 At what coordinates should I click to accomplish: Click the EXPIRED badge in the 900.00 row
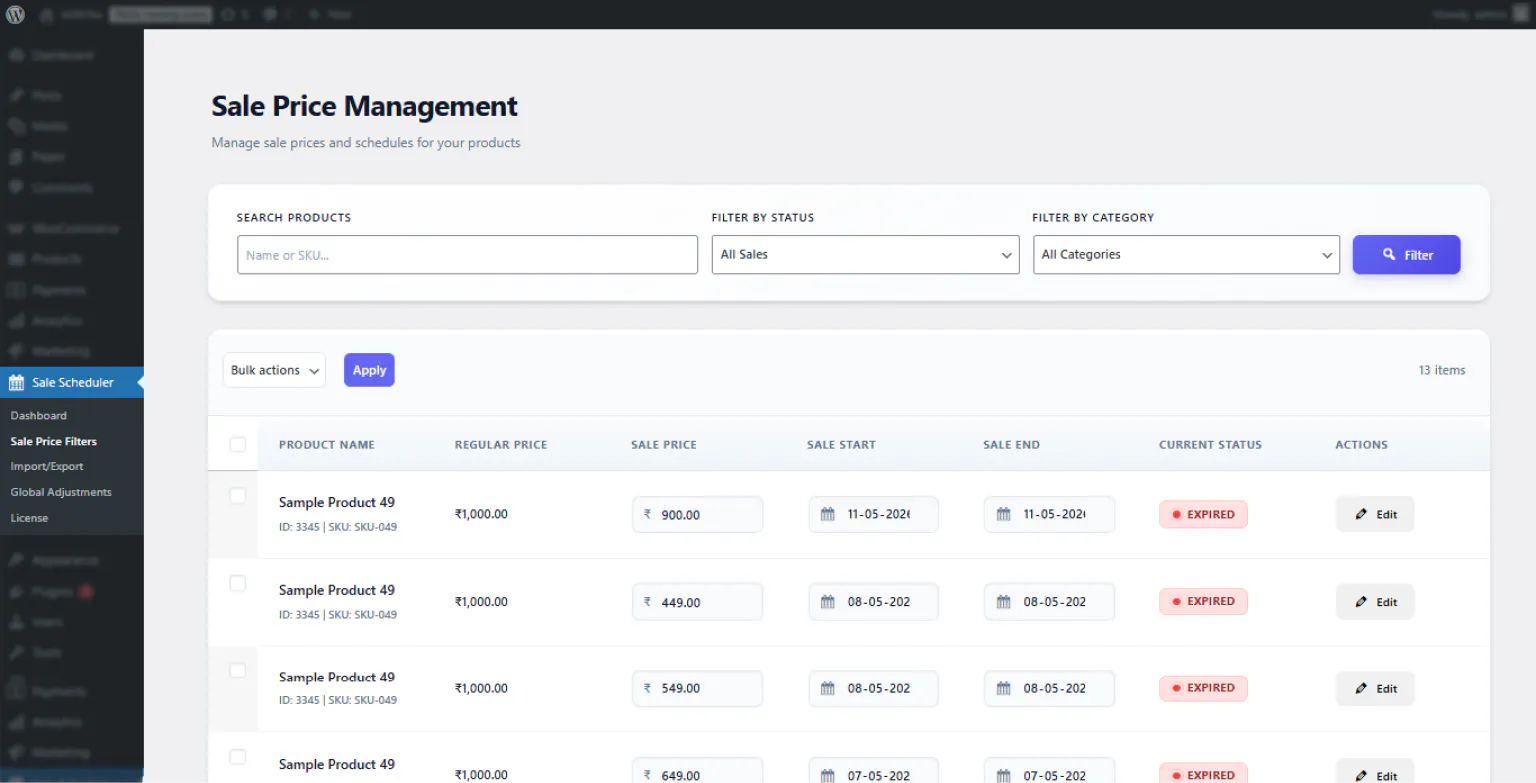(x=1203, y=515)
